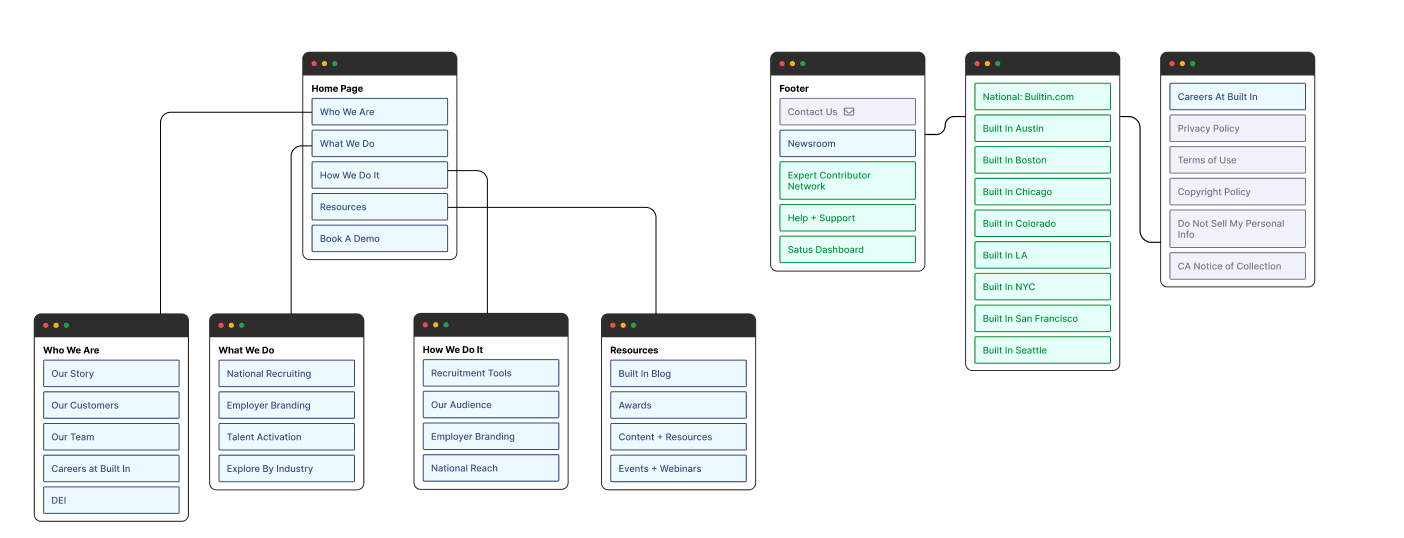1404x538 pixels.
Task: Open the Built In Boston box
Action: pos(1043,160)
